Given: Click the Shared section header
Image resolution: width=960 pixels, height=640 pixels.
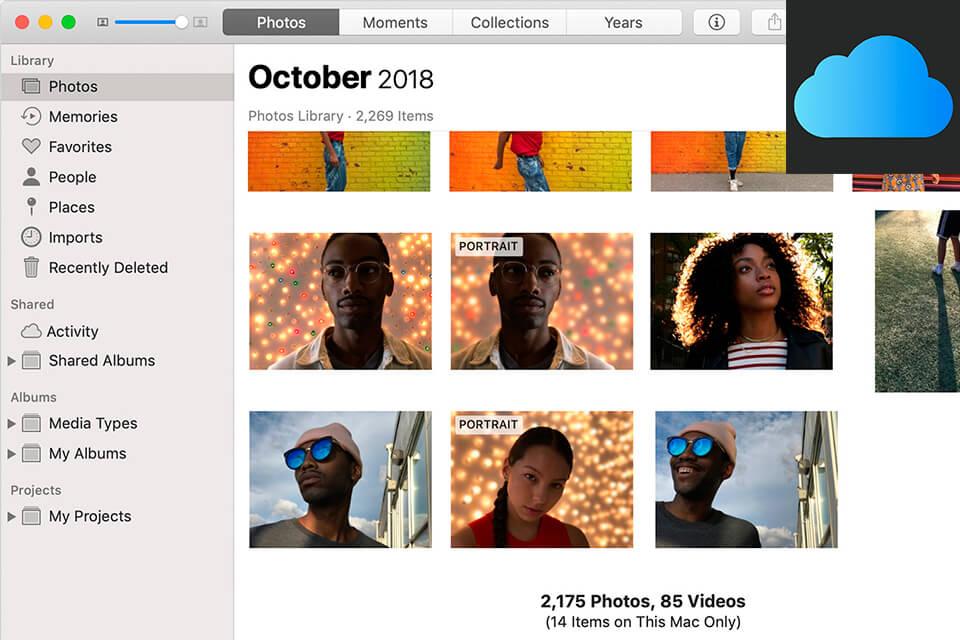Looking at the screenshot, I should tap(32, 304).
